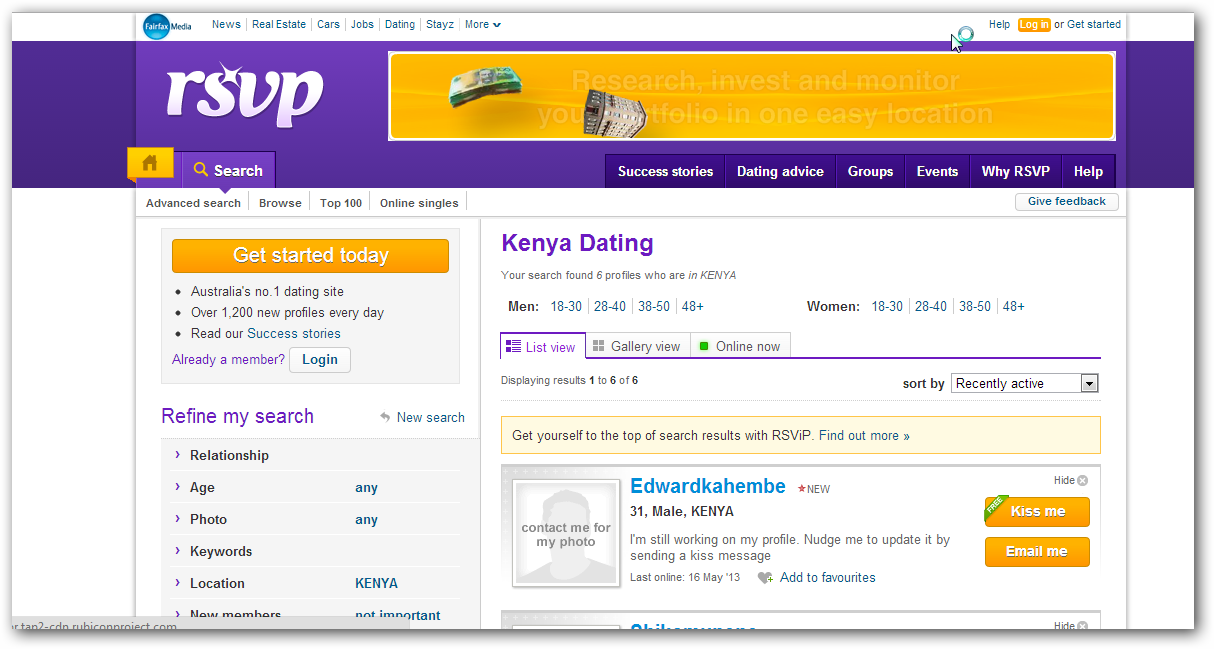Click Hide icon on Edwardkahembe profile
Viewport: 1214px width, 649px height.
click(1082, 481)
